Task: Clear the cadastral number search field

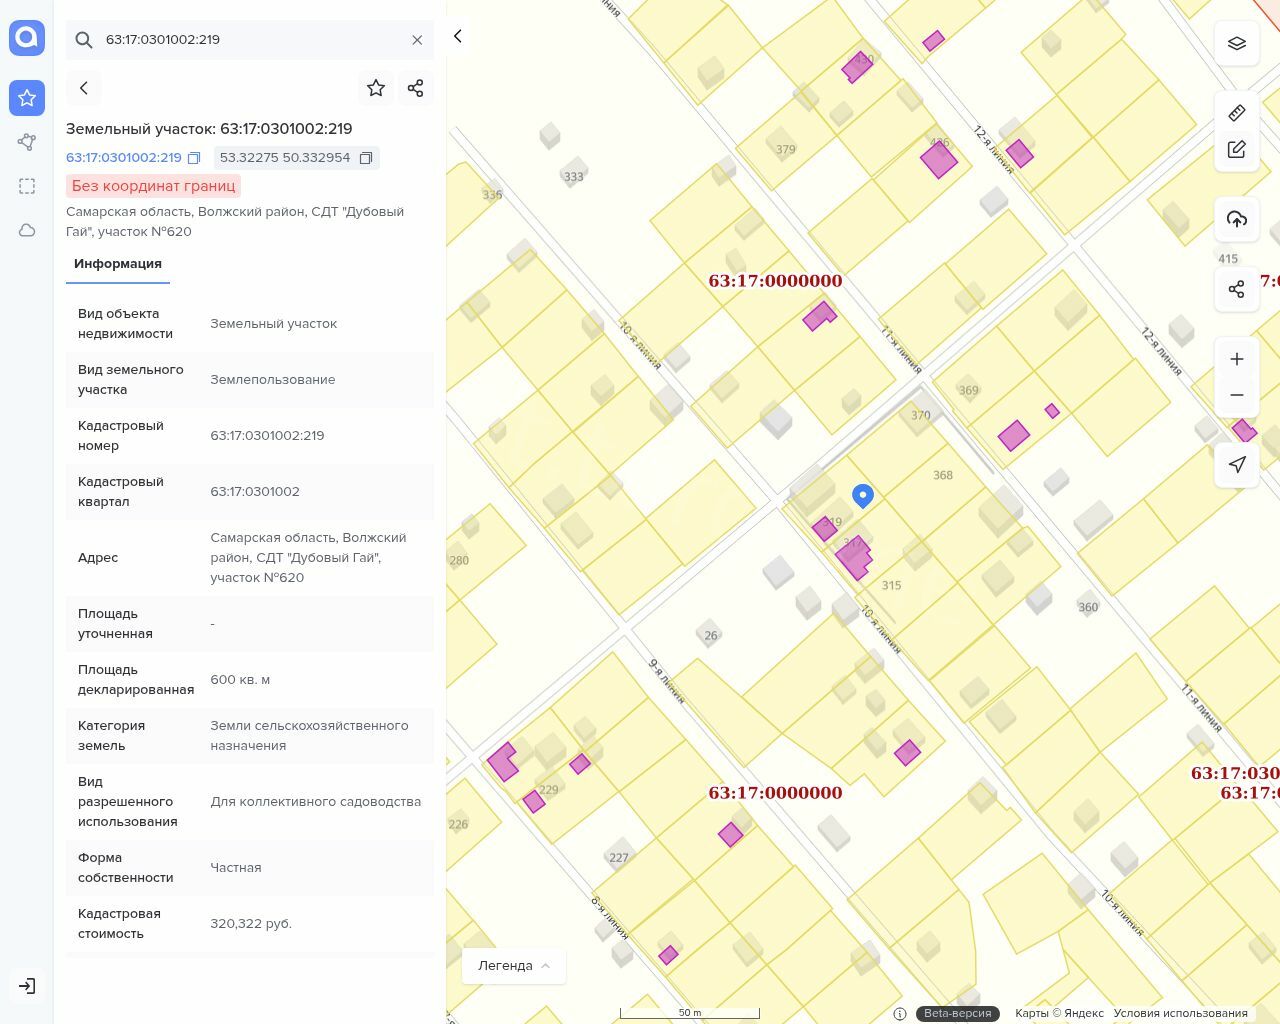Action: 417,40
